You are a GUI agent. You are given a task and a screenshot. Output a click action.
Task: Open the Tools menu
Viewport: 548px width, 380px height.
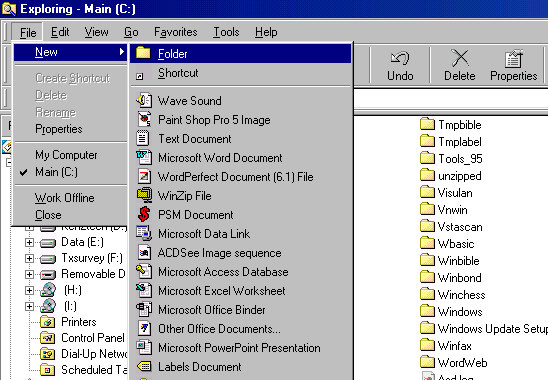226,32
